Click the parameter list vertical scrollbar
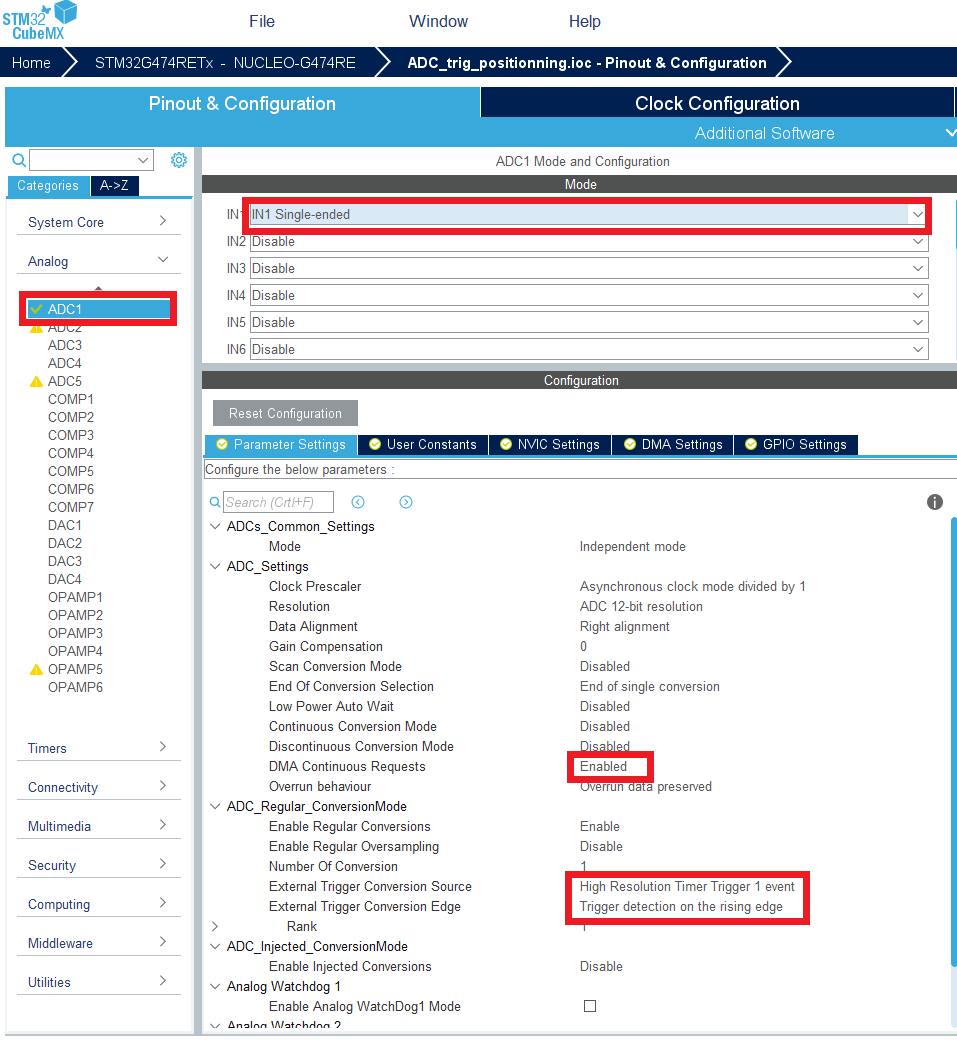 tap(953, 741)
